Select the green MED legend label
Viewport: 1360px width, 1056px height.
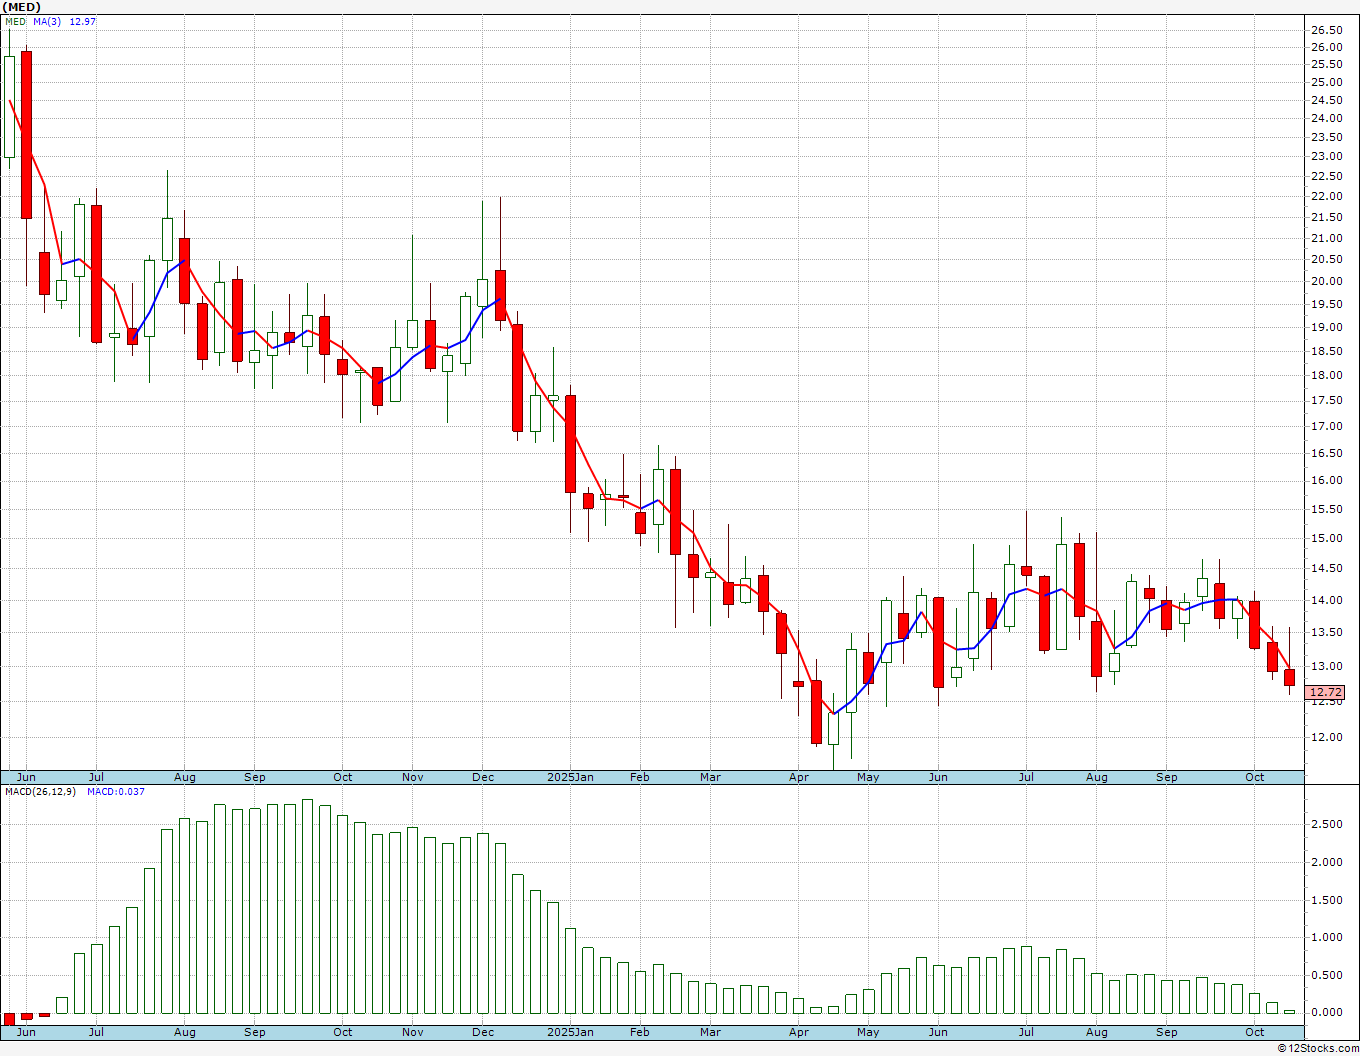click(16, 21)
